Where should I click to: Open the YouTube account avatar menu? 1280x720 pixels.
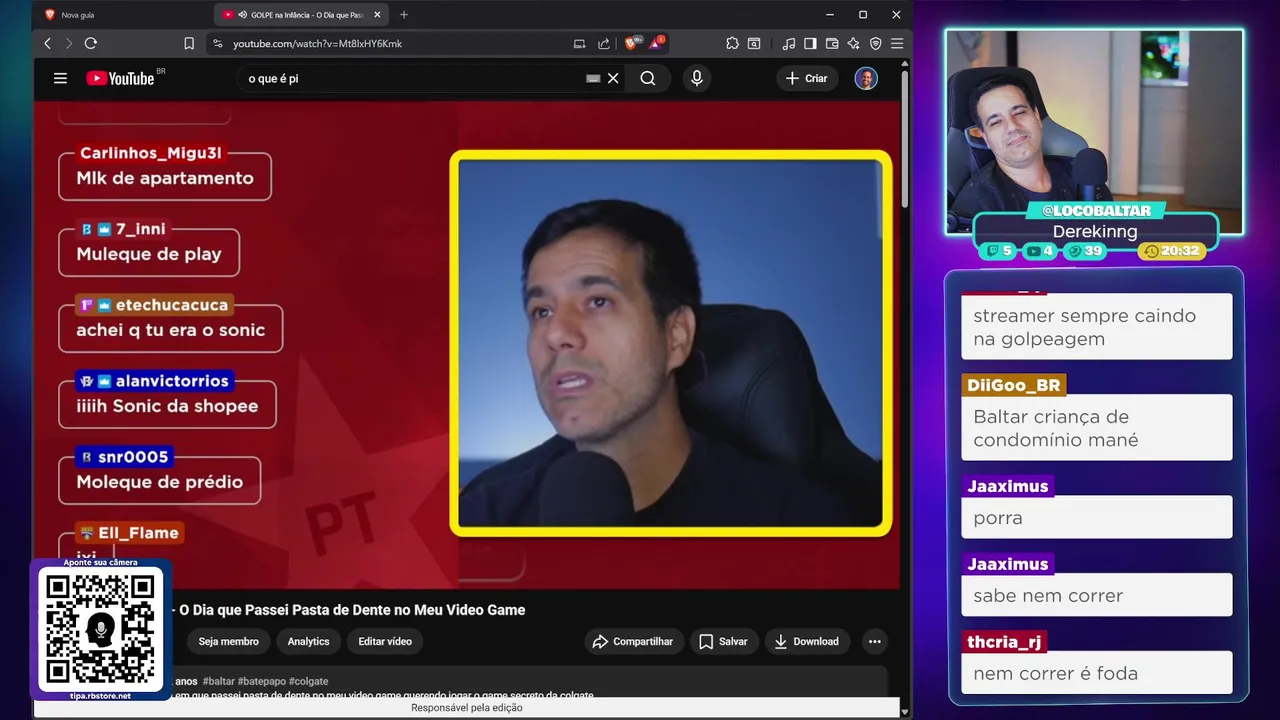coord(866,78)
